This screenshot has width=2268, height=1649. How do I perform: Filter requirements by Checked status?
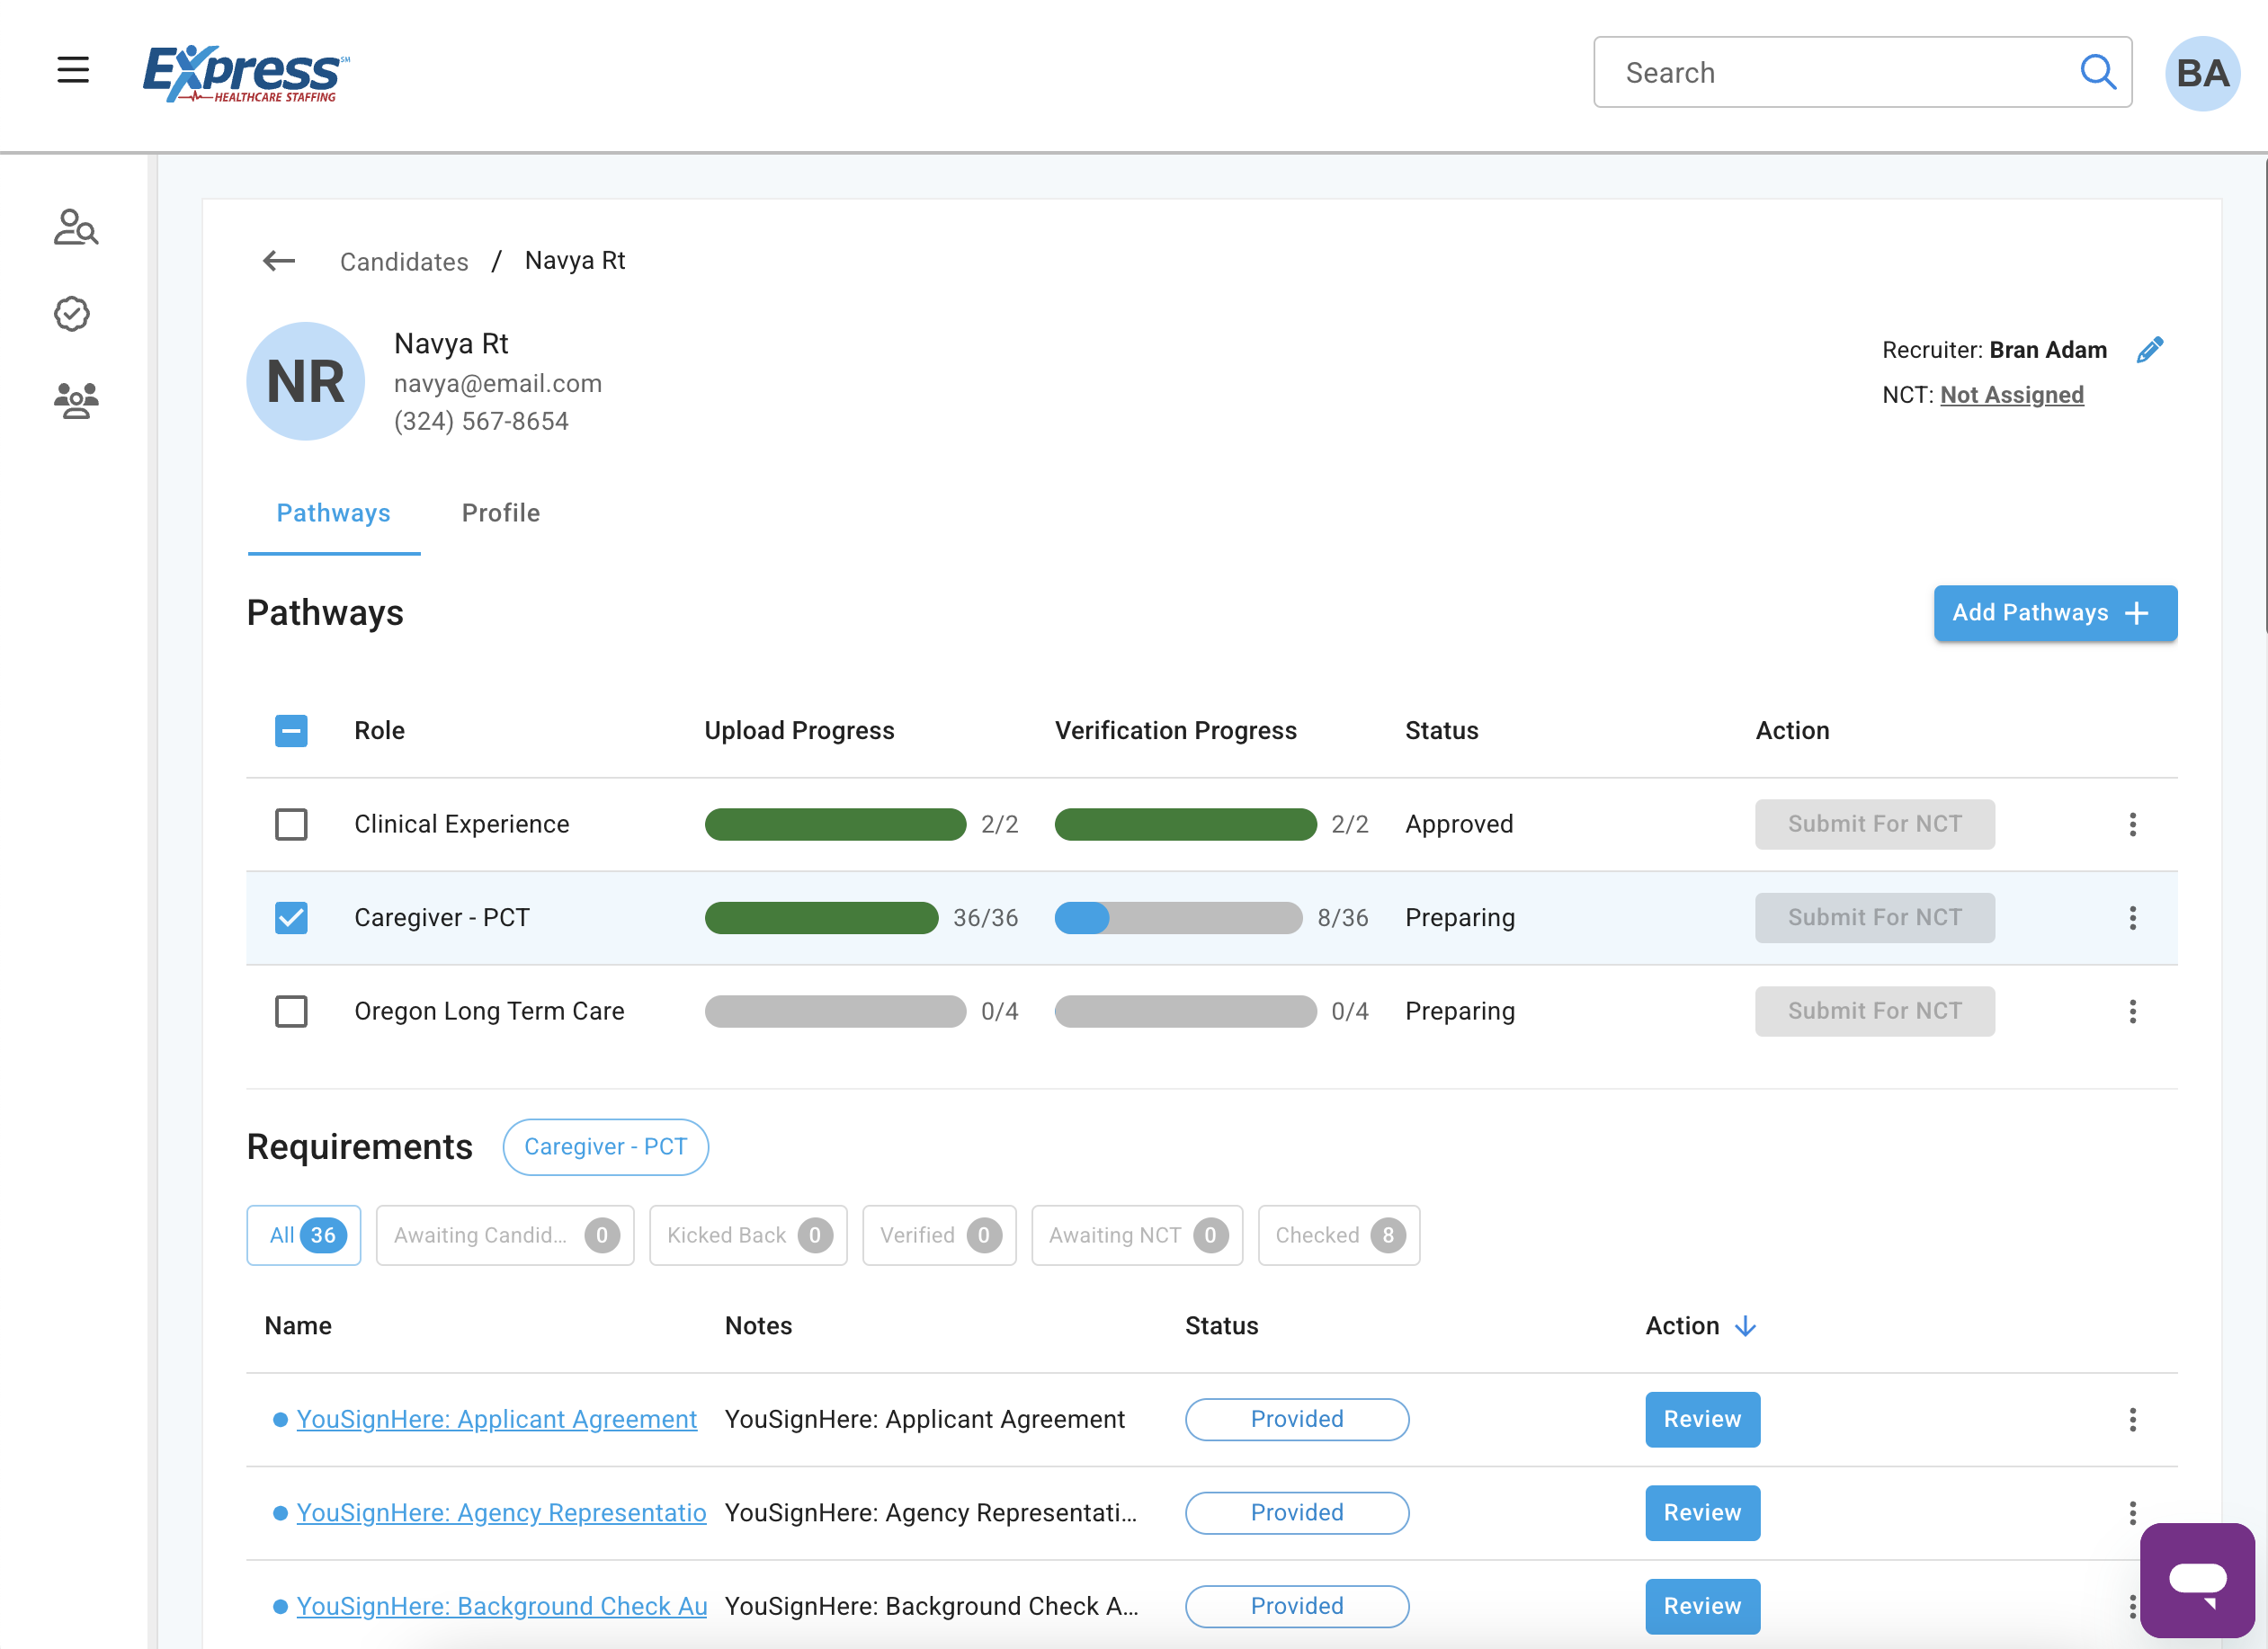pos(1338,1235)
